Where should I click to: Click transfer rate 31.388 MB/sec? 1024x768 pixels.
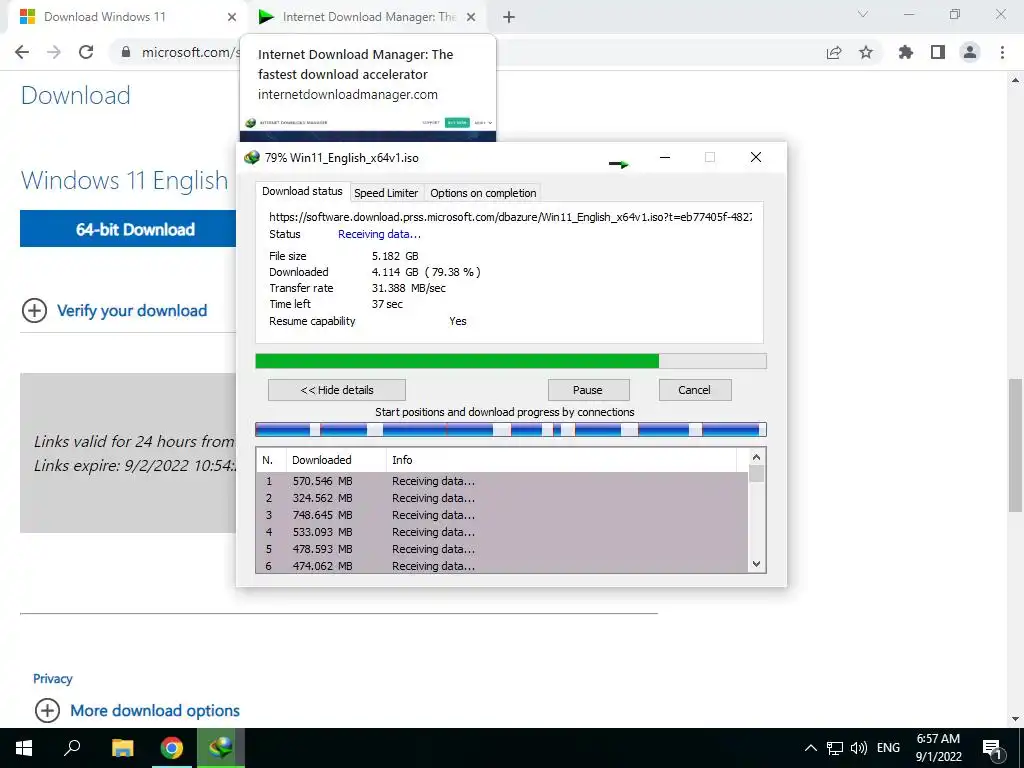click(409, 288)
